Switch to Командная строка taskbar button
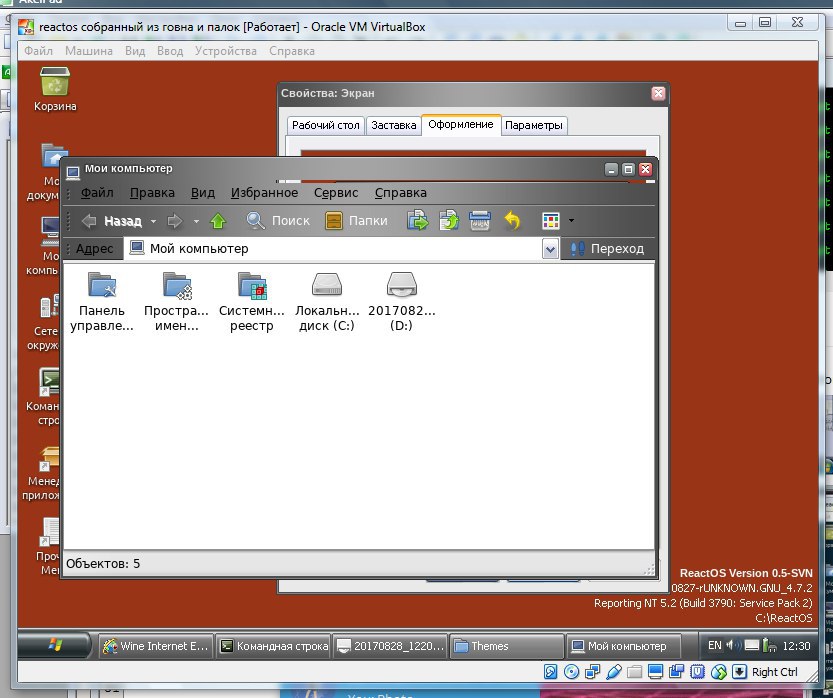Screen dimensions: 833x698 point(274,646)
